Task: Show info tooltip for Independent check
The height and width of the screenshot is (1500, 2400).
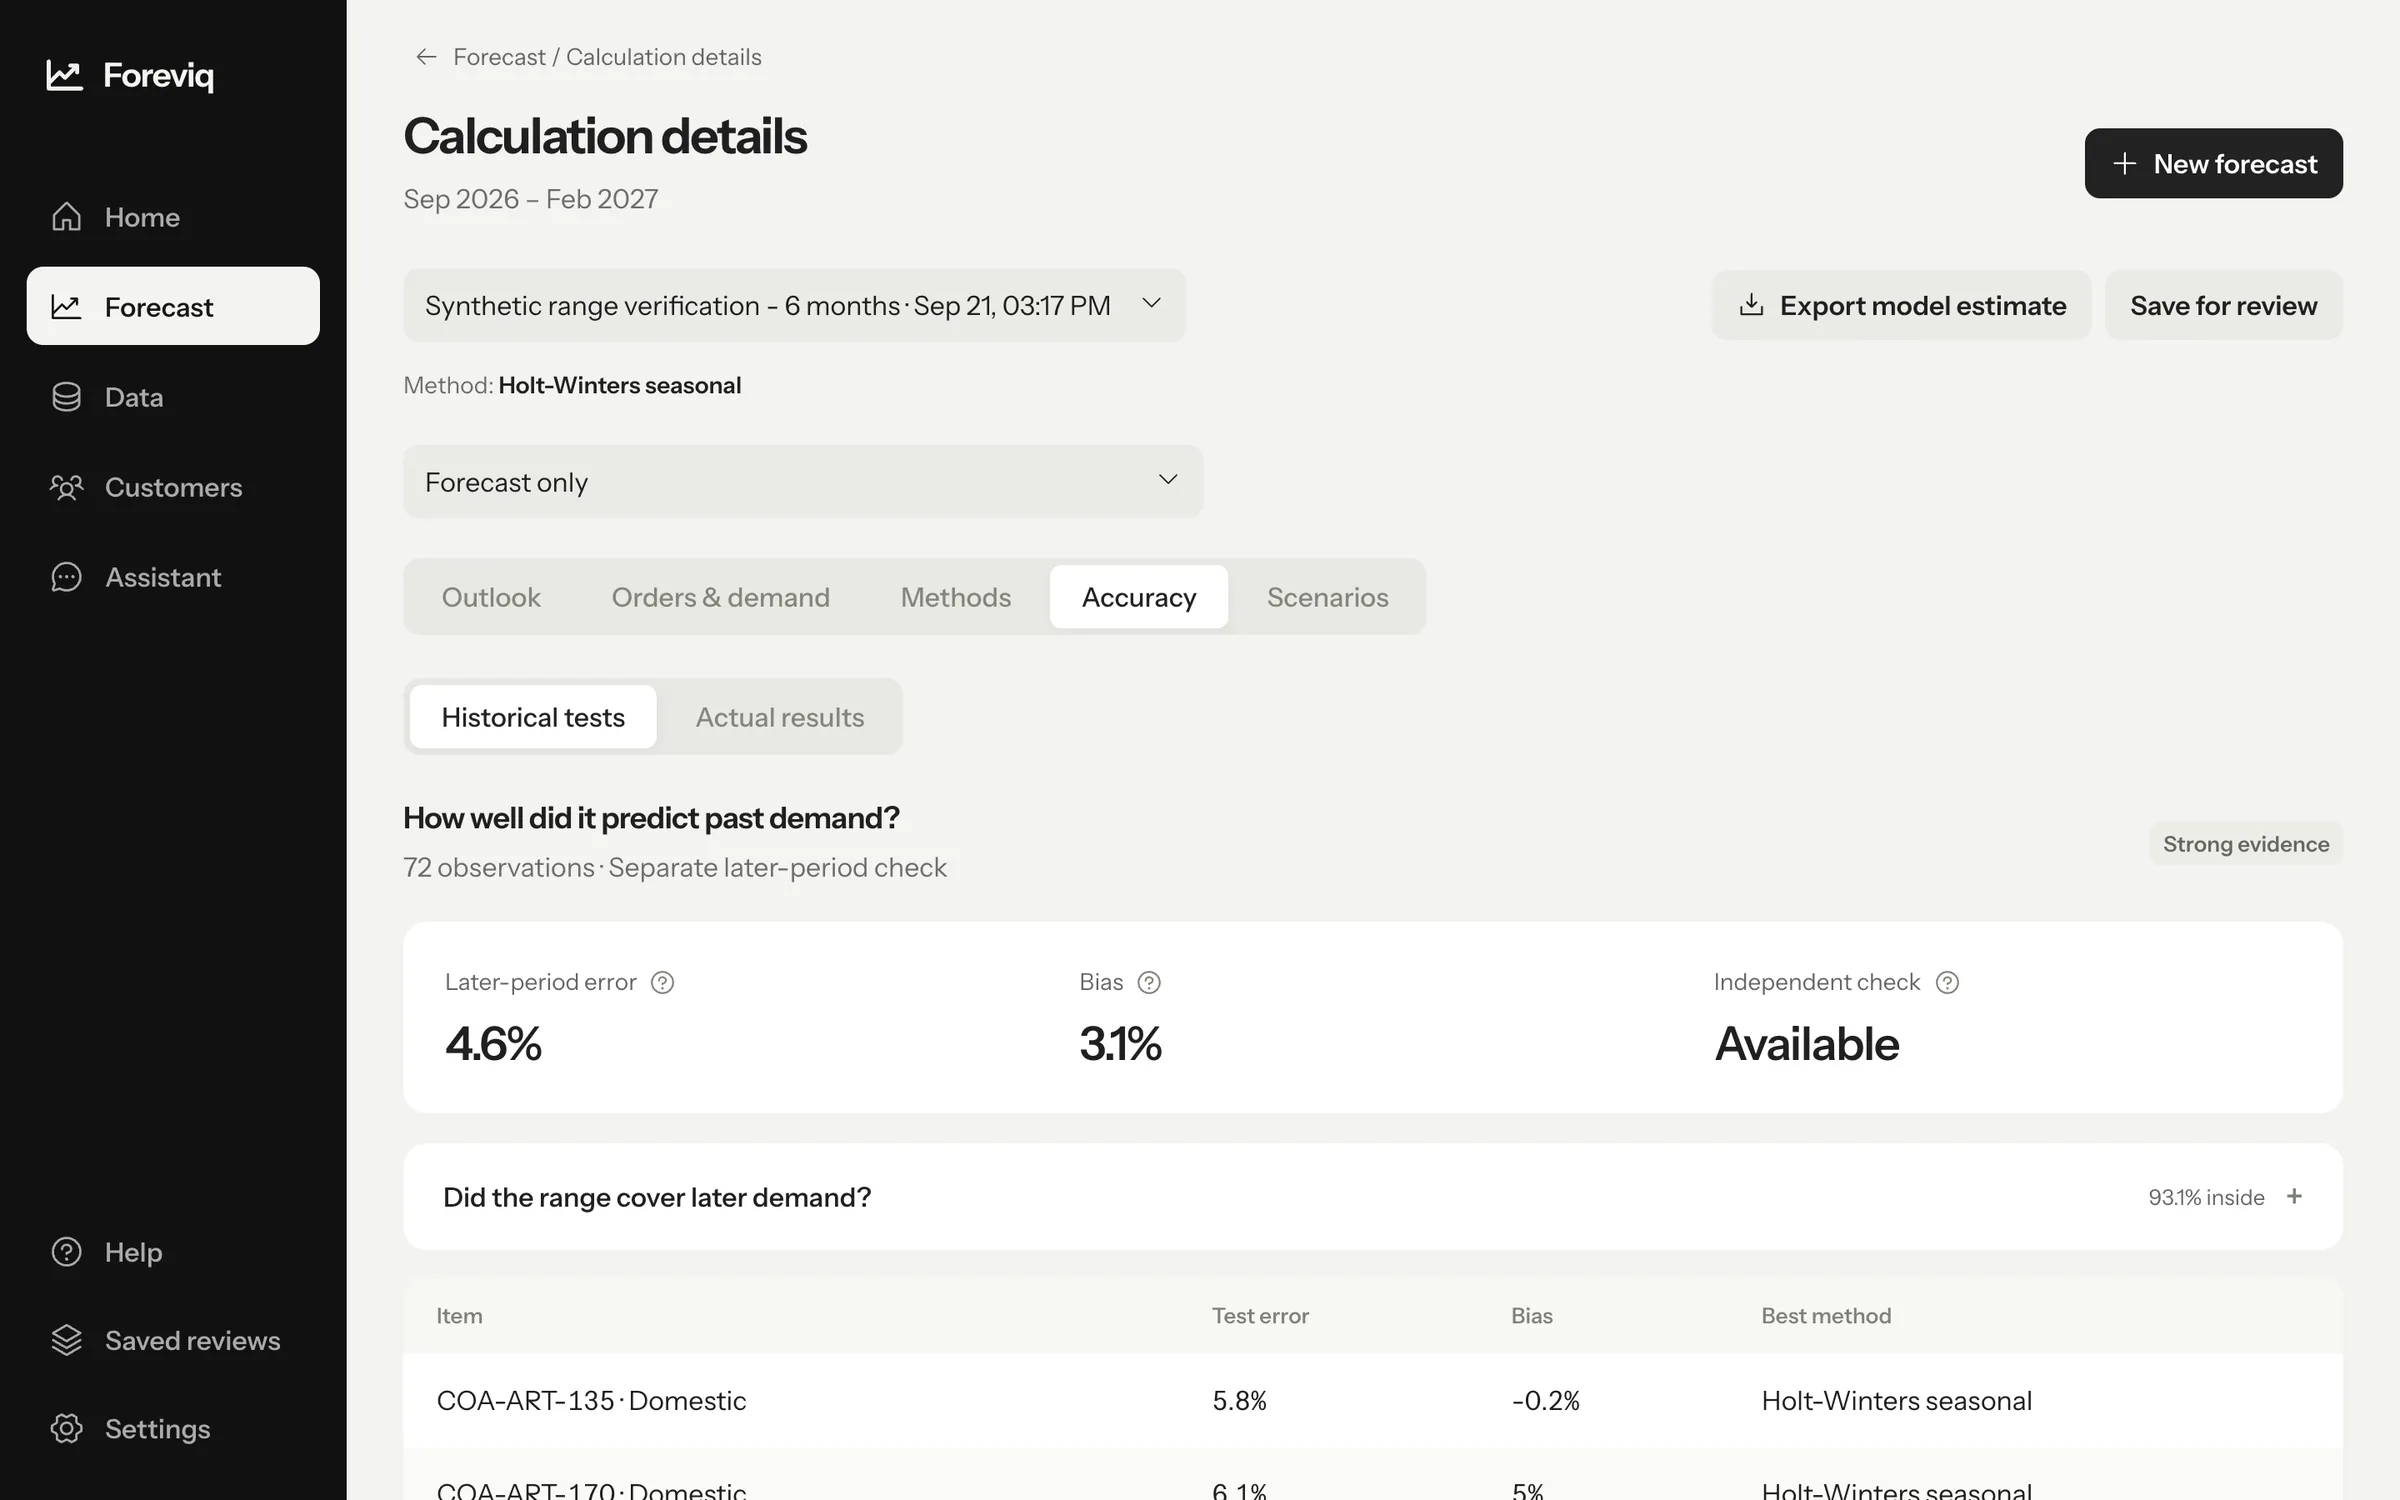Action: (x=1947, y=982)
